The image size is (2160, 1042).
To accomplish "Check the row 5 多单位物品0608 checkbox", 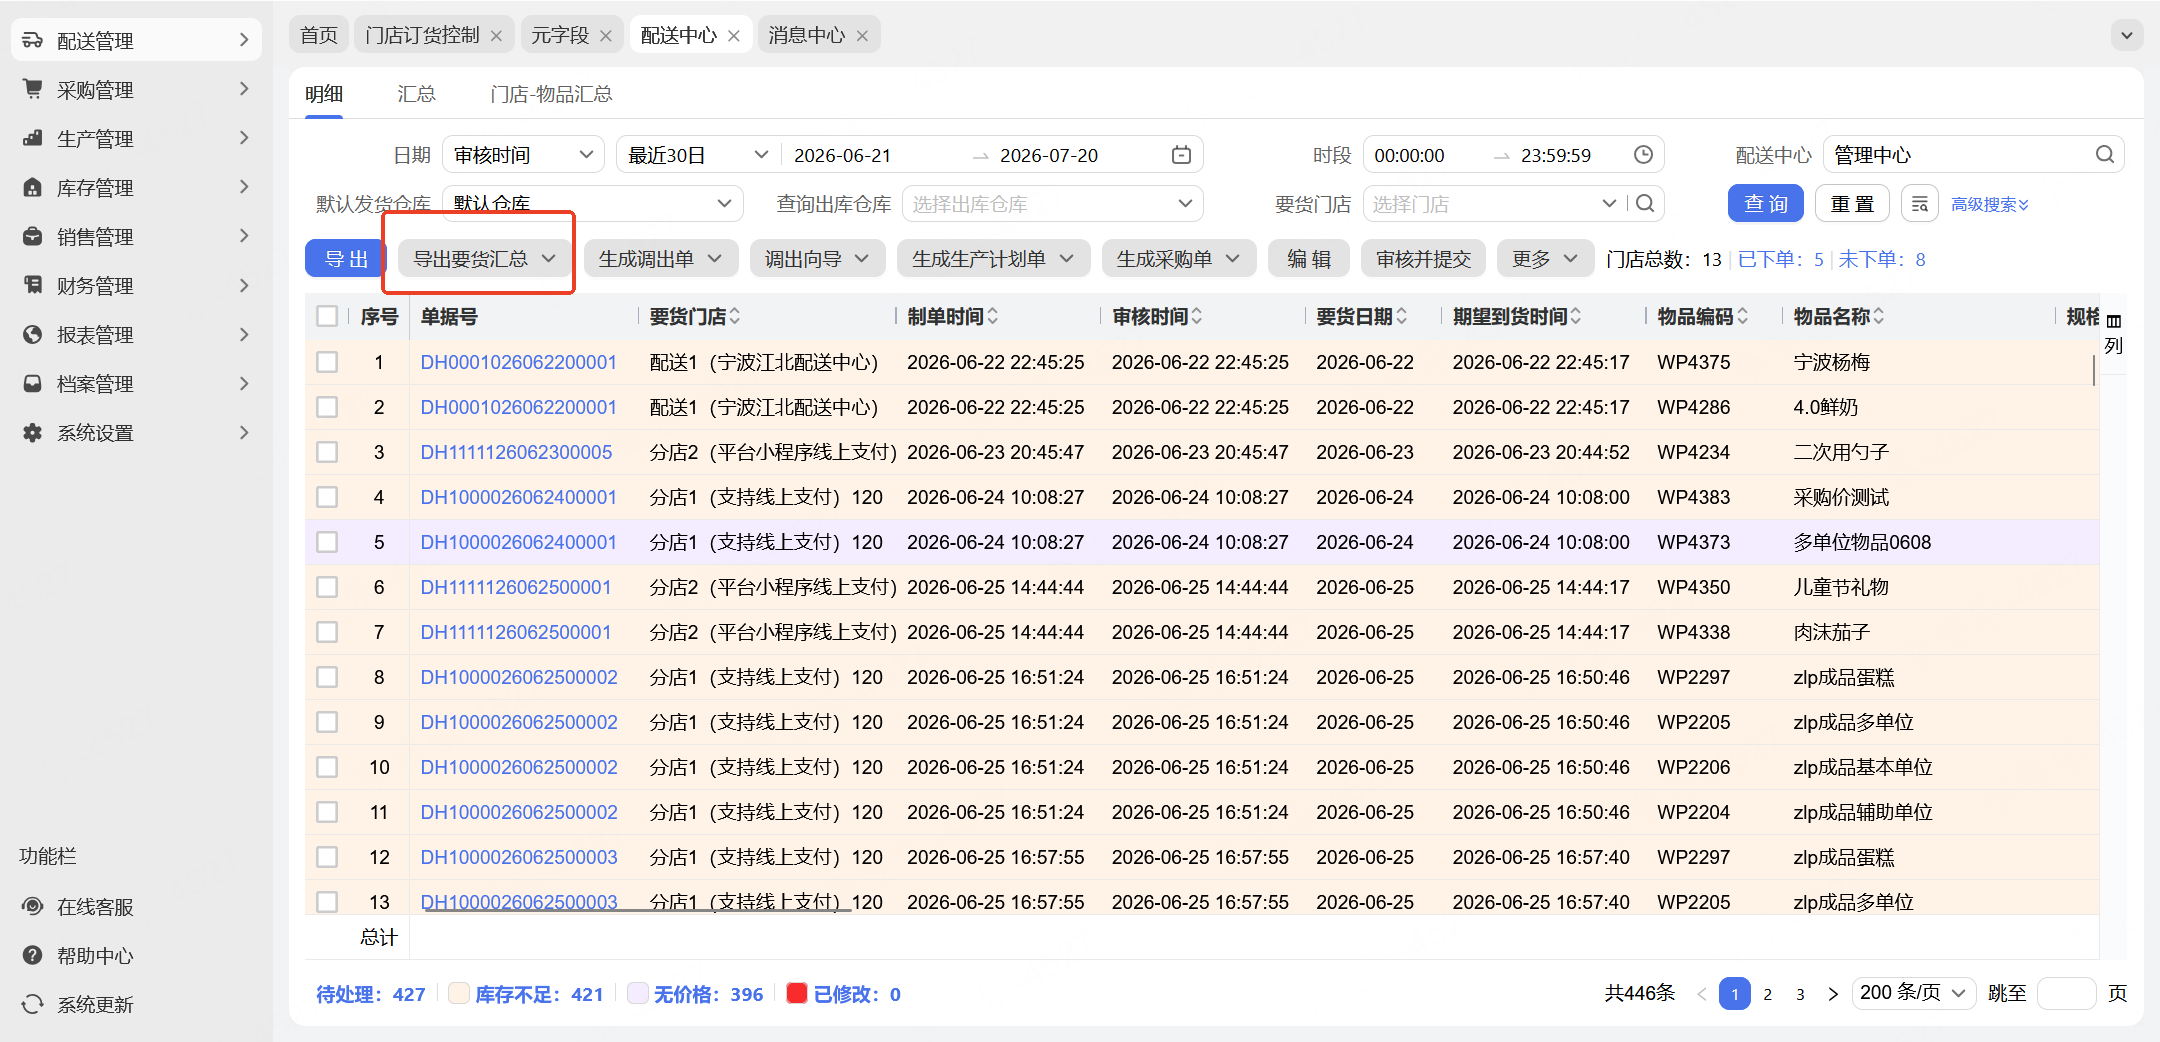I will click(327, 542).
